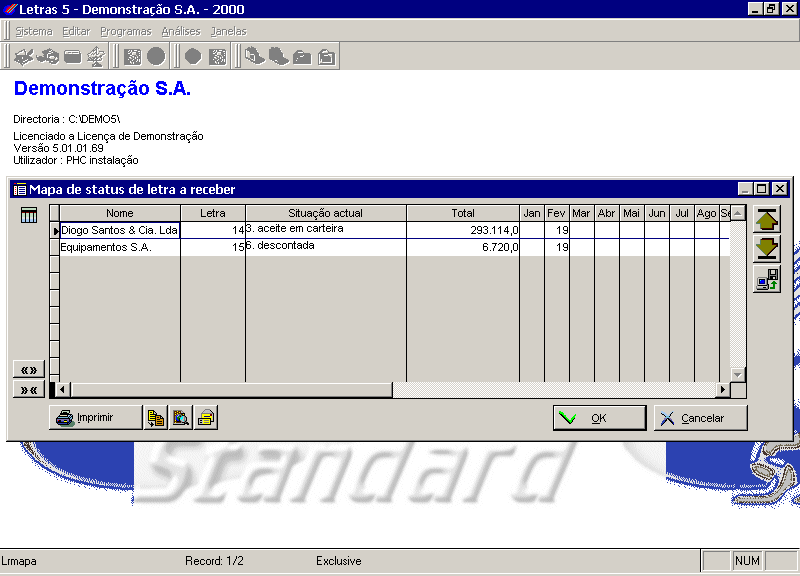
Task: Click the Fev value for Diogo Santos
Action: click(x=557, y=230)
